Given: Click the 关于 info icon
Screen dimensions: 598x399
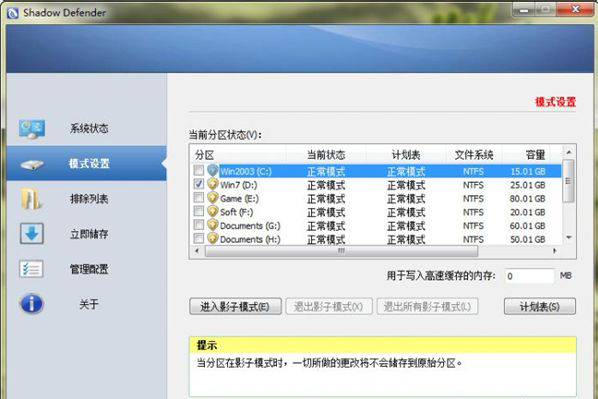Looking at the screenshot, I should click(x=32, y=304).
